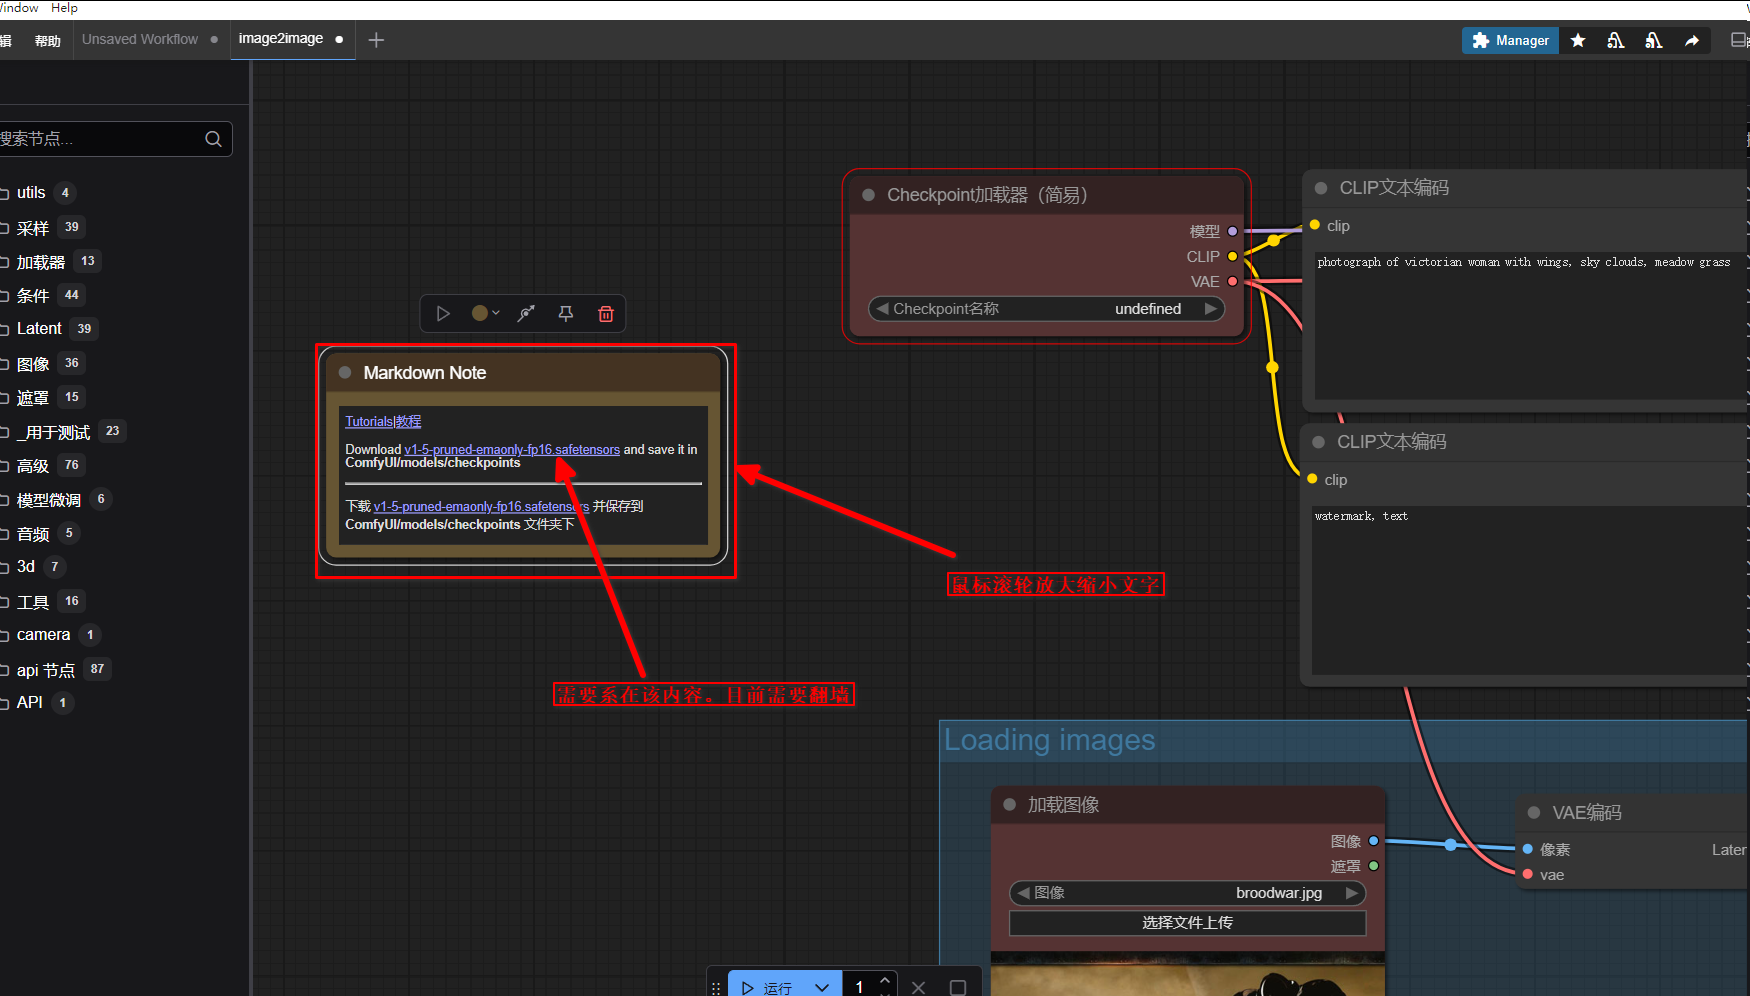
Task: Click the star favorites icon in top toolbar
Action: pyautogui.click(x=1578, y=41)
